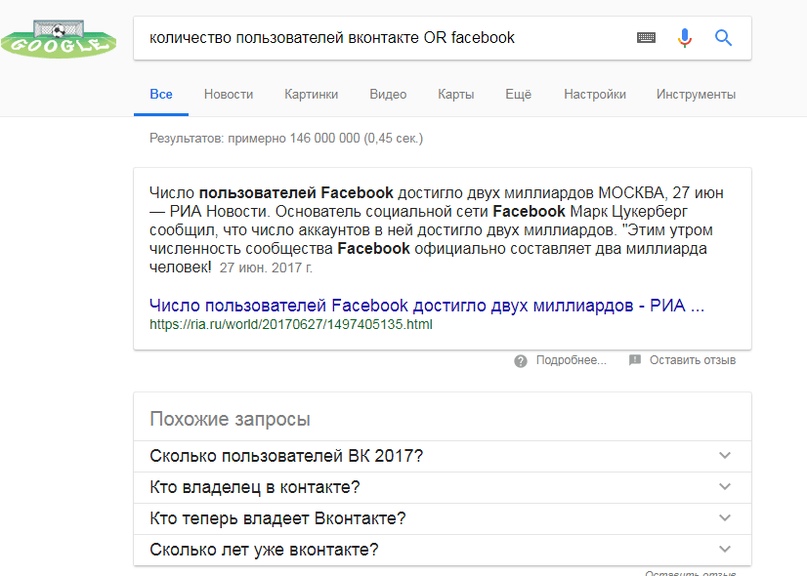Open the Ещё dropdown for more result types
The width and height of the screenshot is (807, 576).
pyautogui.click(x=518, y=94)
